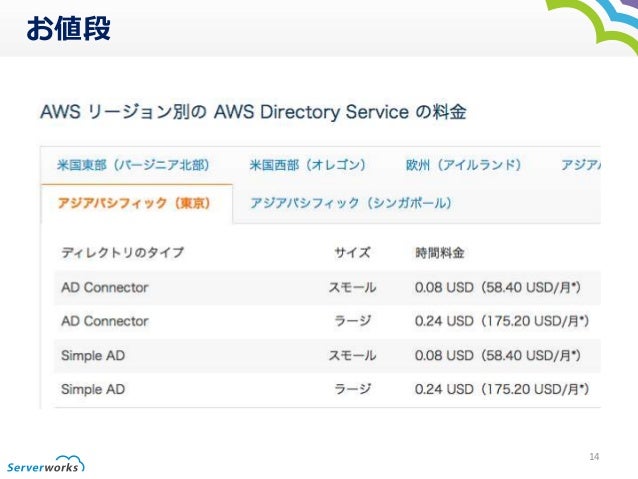Select AD Connector in the スモール row

click(105, 287)
